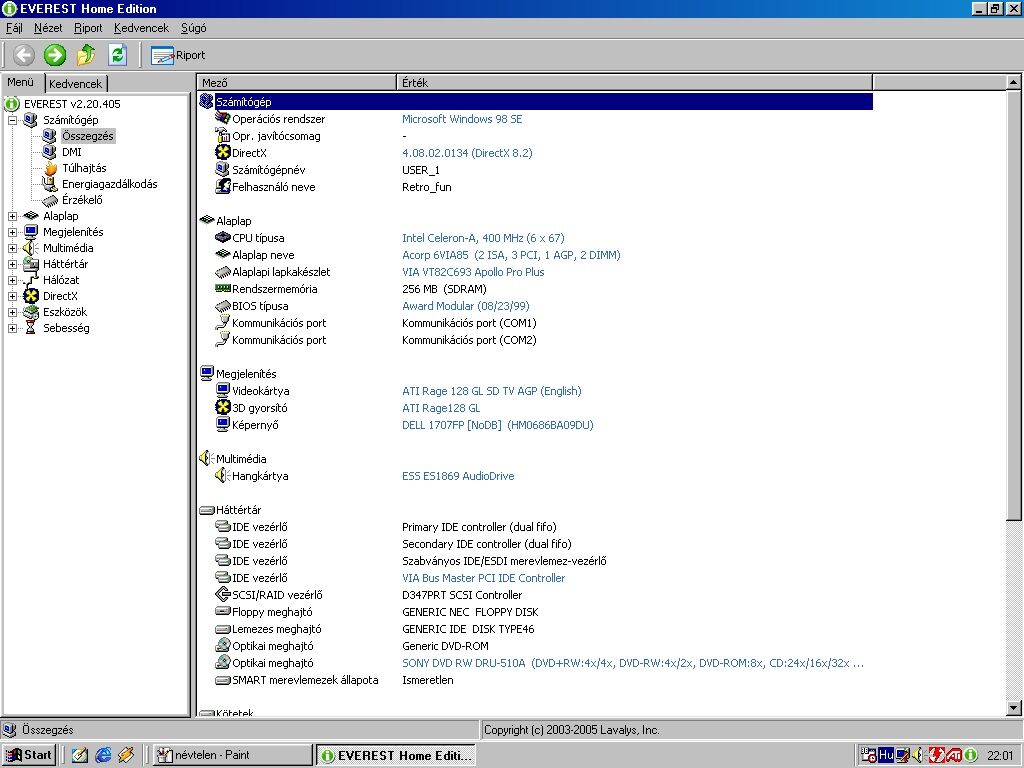Viewport: 1024px width, 768px height.
Task: Click the Alaplap motherboard icon in tree
Action: 31,216
